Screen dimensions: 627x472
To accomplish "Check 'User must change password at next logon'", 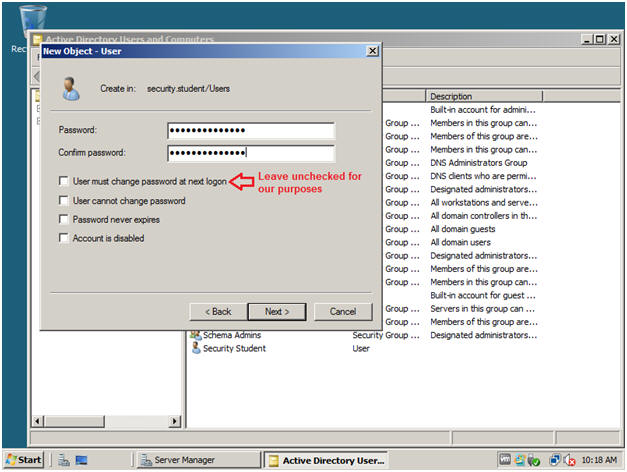I will pyautogui.click(x=64, y=181).
